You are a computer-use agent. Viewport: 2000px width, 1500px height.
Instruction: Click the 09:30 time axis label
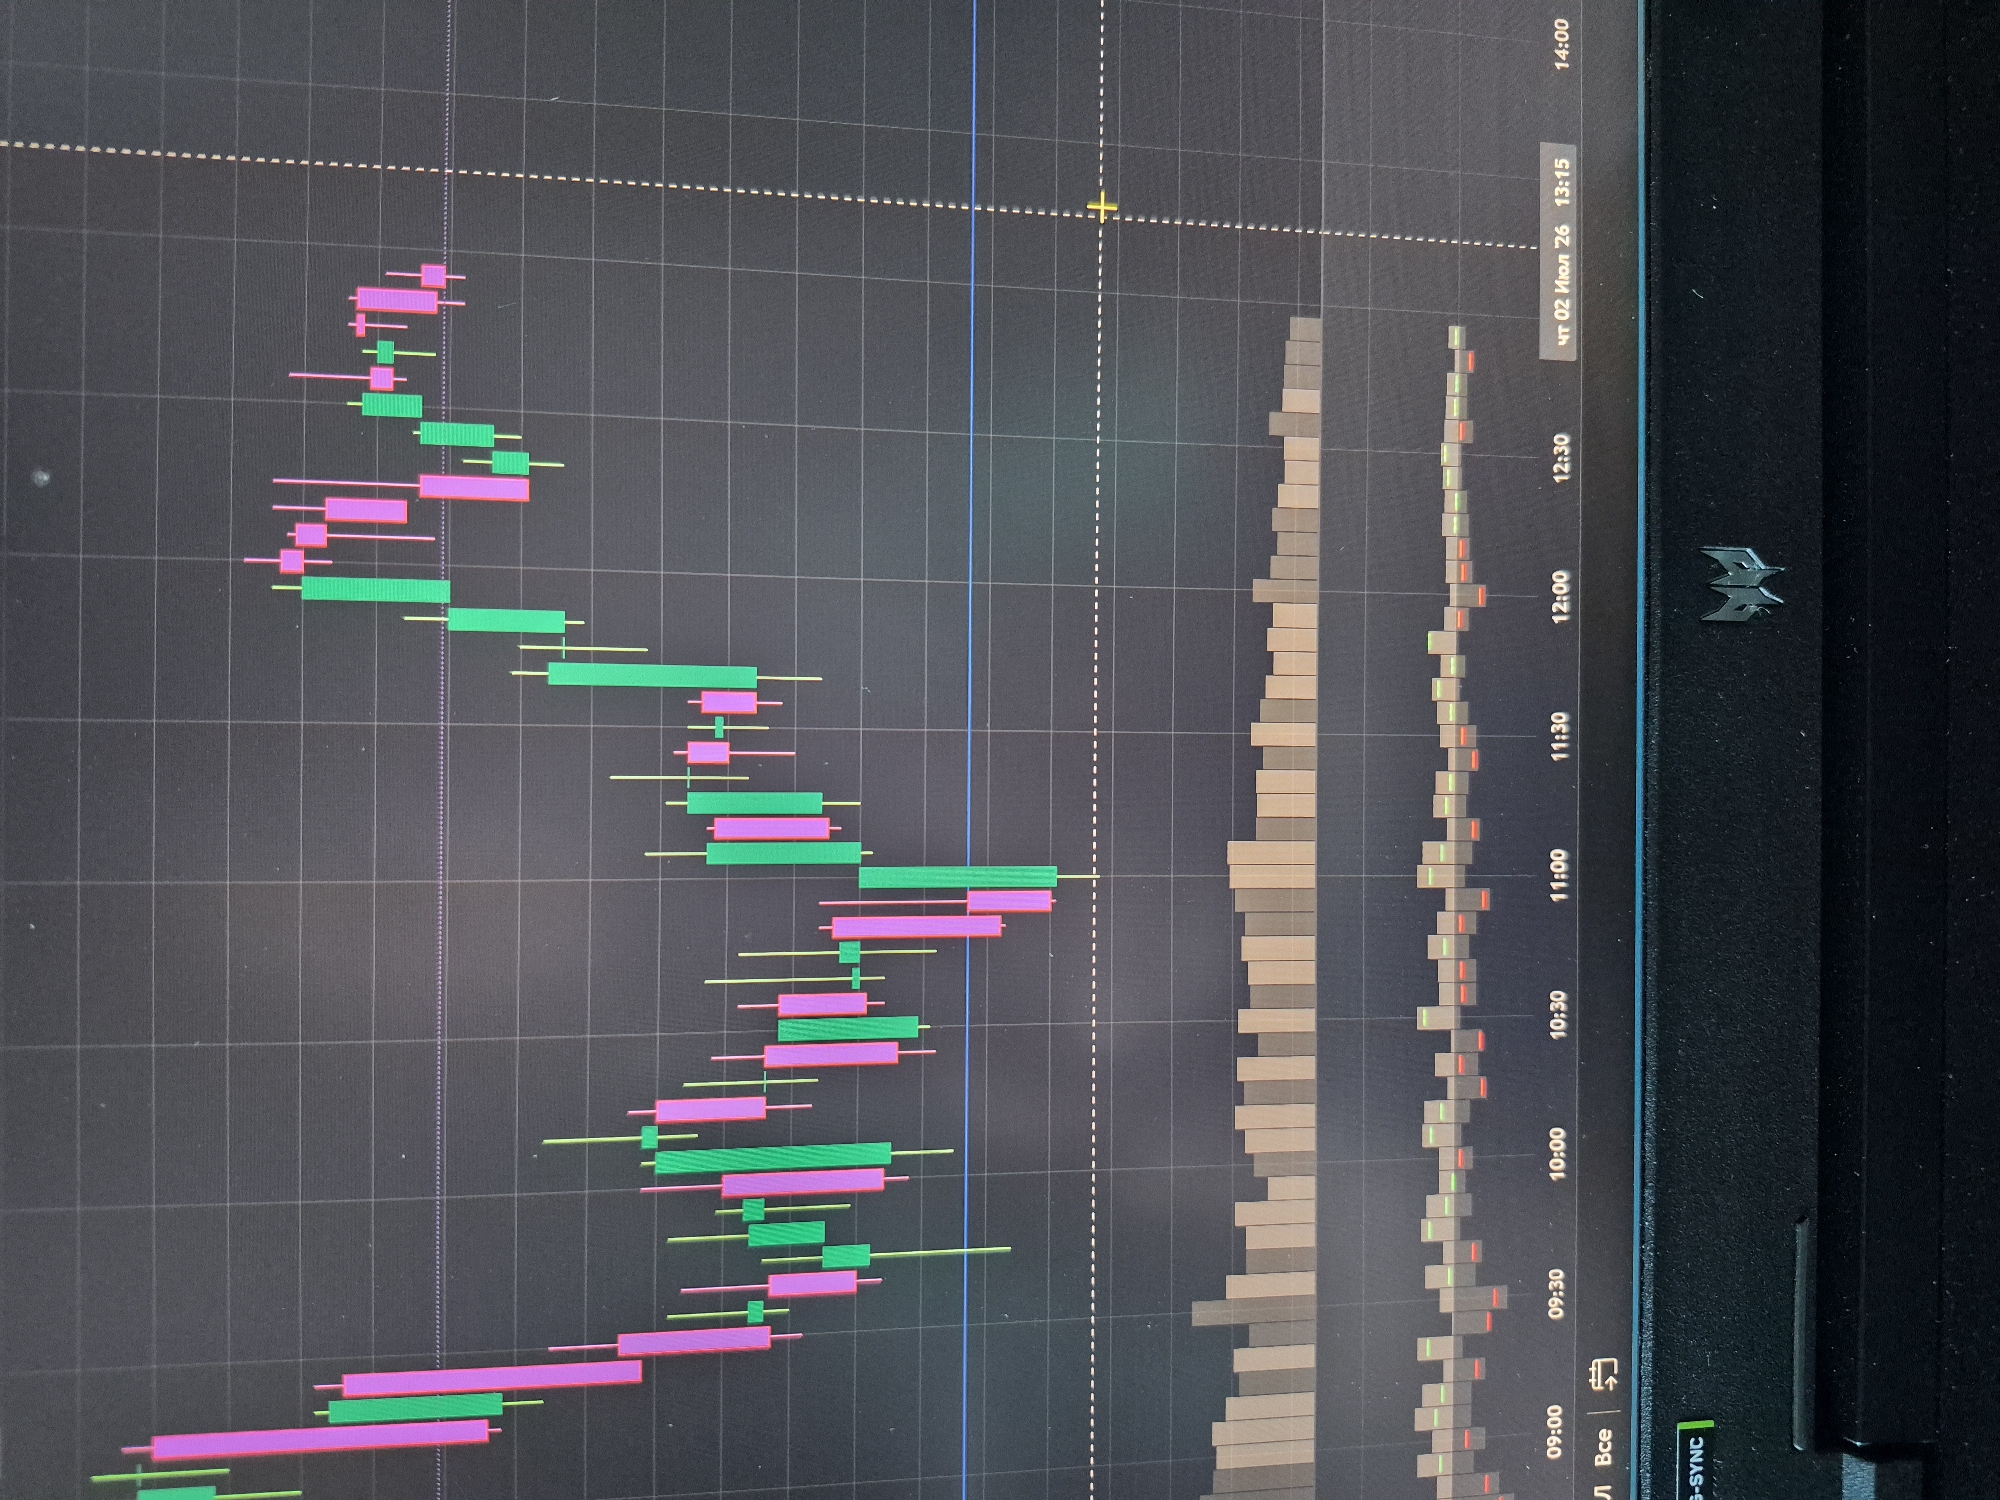(1556, 1293)
